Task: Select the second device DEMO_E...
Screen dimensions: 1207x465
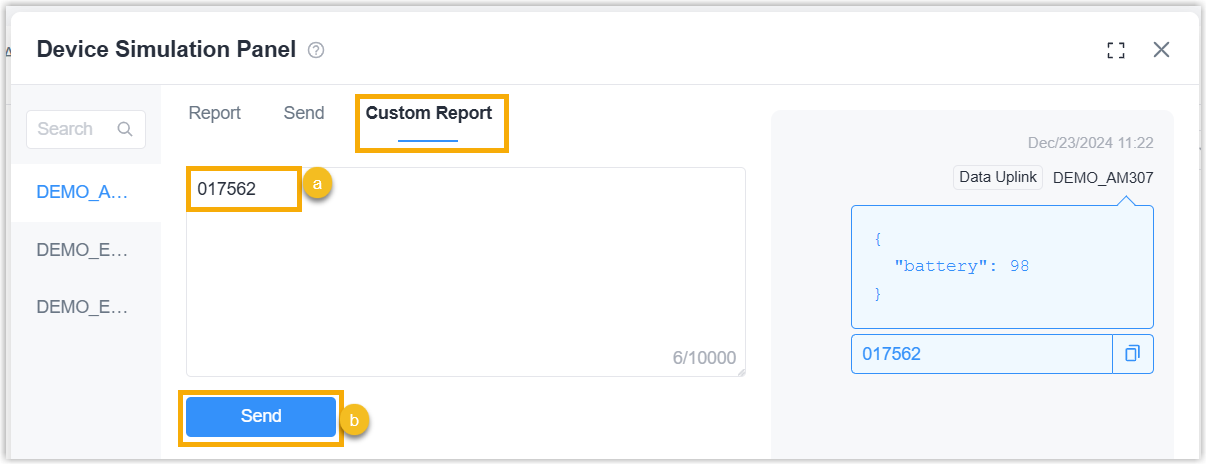Action: click(82, 250)
